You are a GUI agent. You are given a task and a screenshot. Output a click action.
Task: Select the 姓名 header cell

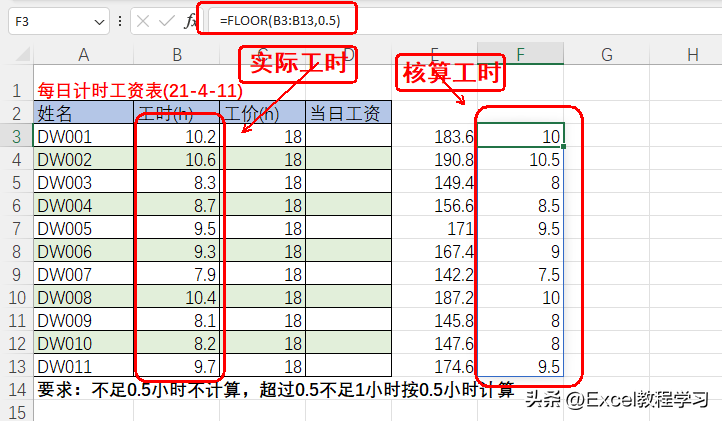83,113
